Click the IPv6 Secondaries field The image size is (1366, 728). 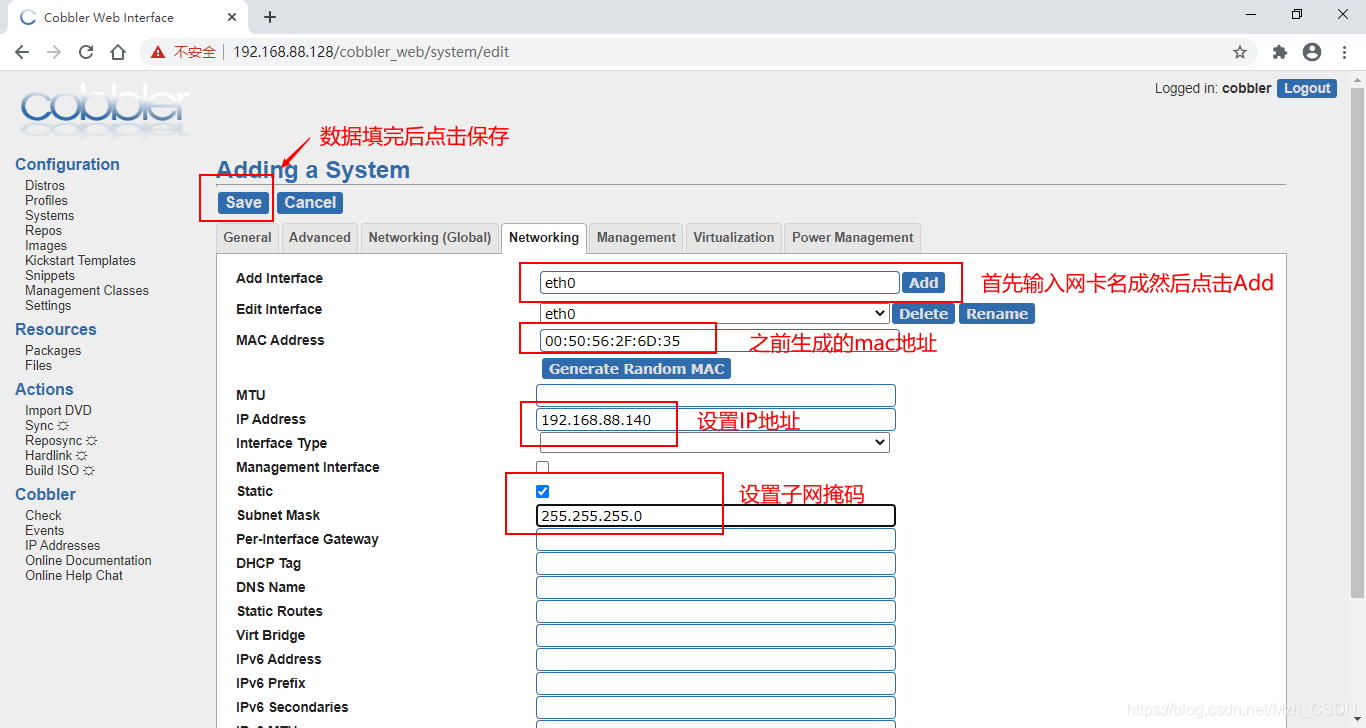716,707
